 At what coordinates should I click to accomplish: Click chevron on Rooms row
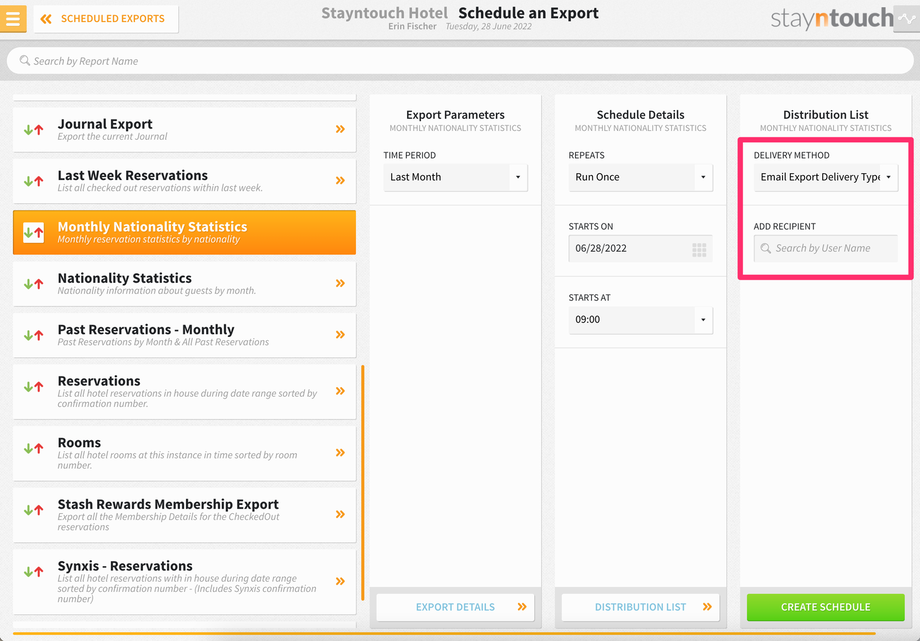point(340,453)
